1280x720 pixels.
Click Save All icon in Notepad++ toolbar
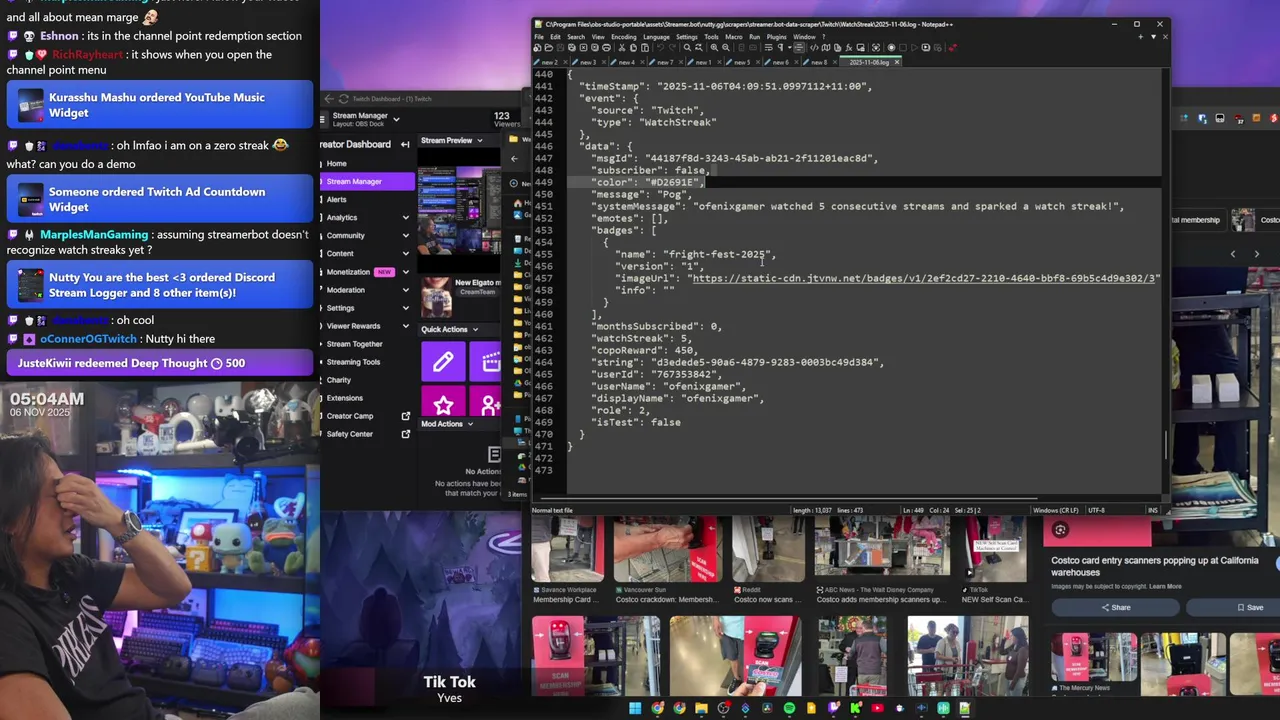[x=572, y=47]
